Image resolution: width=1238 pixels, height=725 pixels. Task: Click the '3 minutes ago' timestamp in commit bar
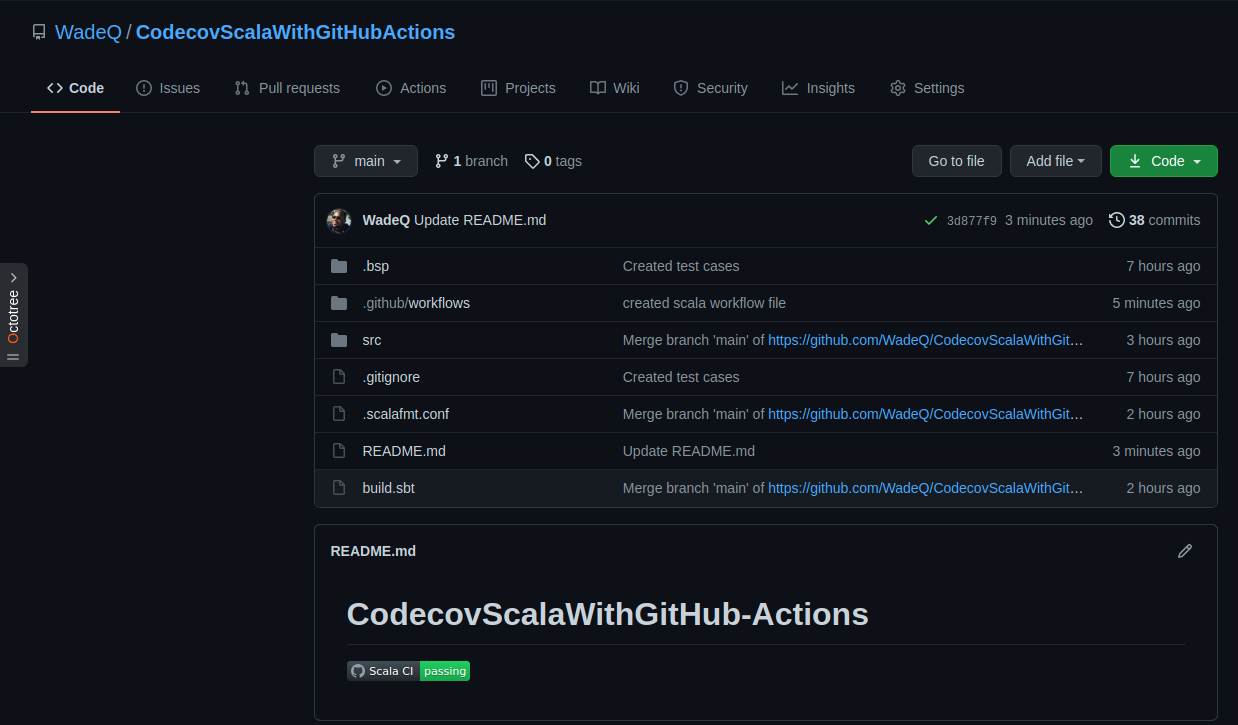tap(1049, 220)
